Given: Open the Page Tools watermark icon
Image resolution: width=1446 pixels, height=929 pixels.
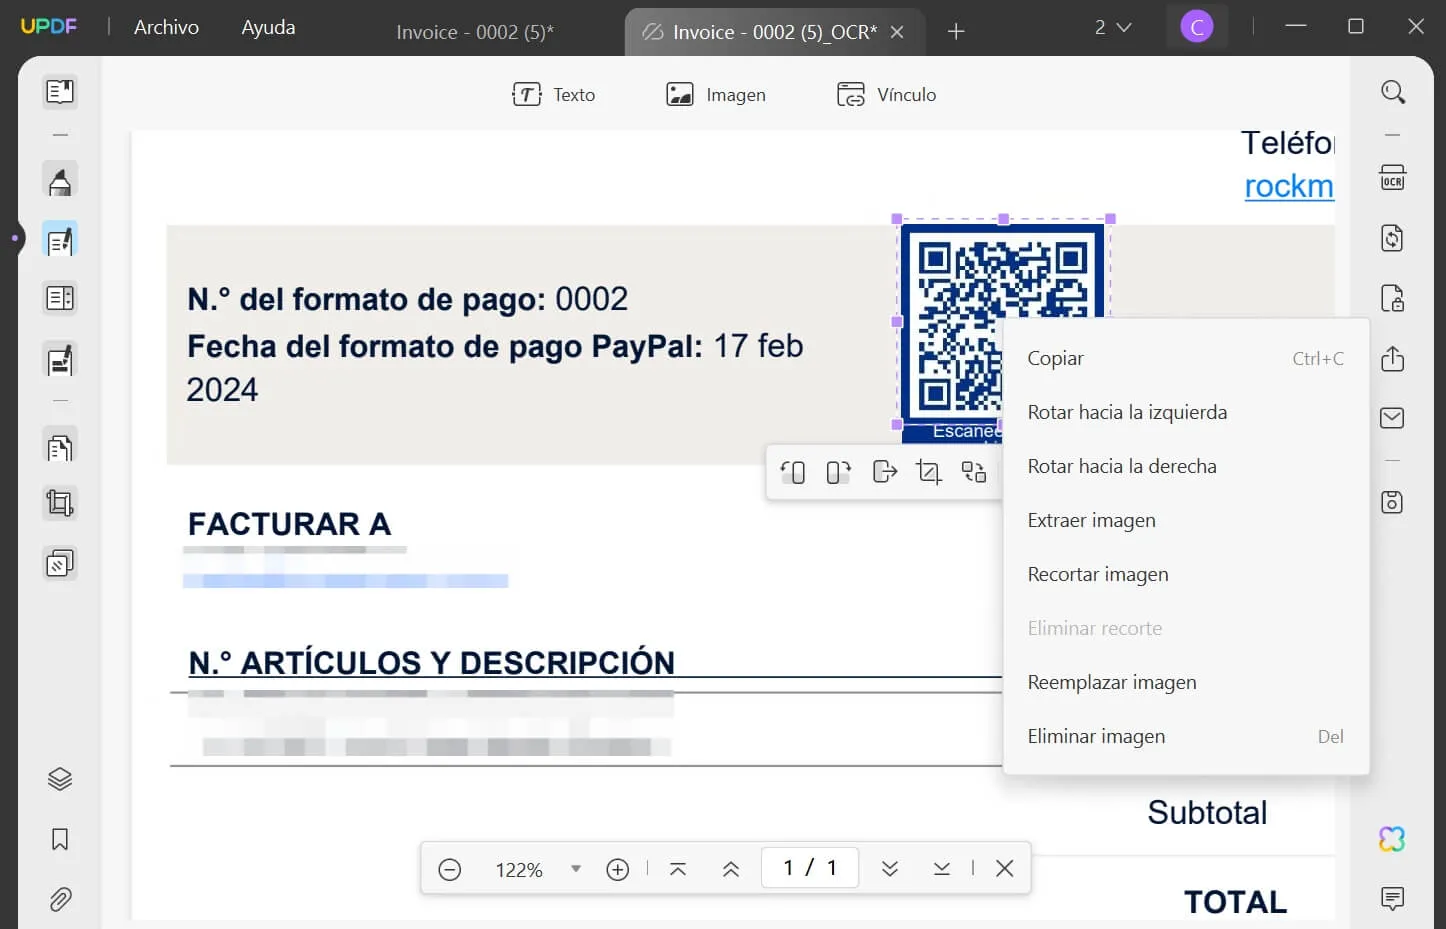Looking at the screenshot, I should click(x=60, y=564).
